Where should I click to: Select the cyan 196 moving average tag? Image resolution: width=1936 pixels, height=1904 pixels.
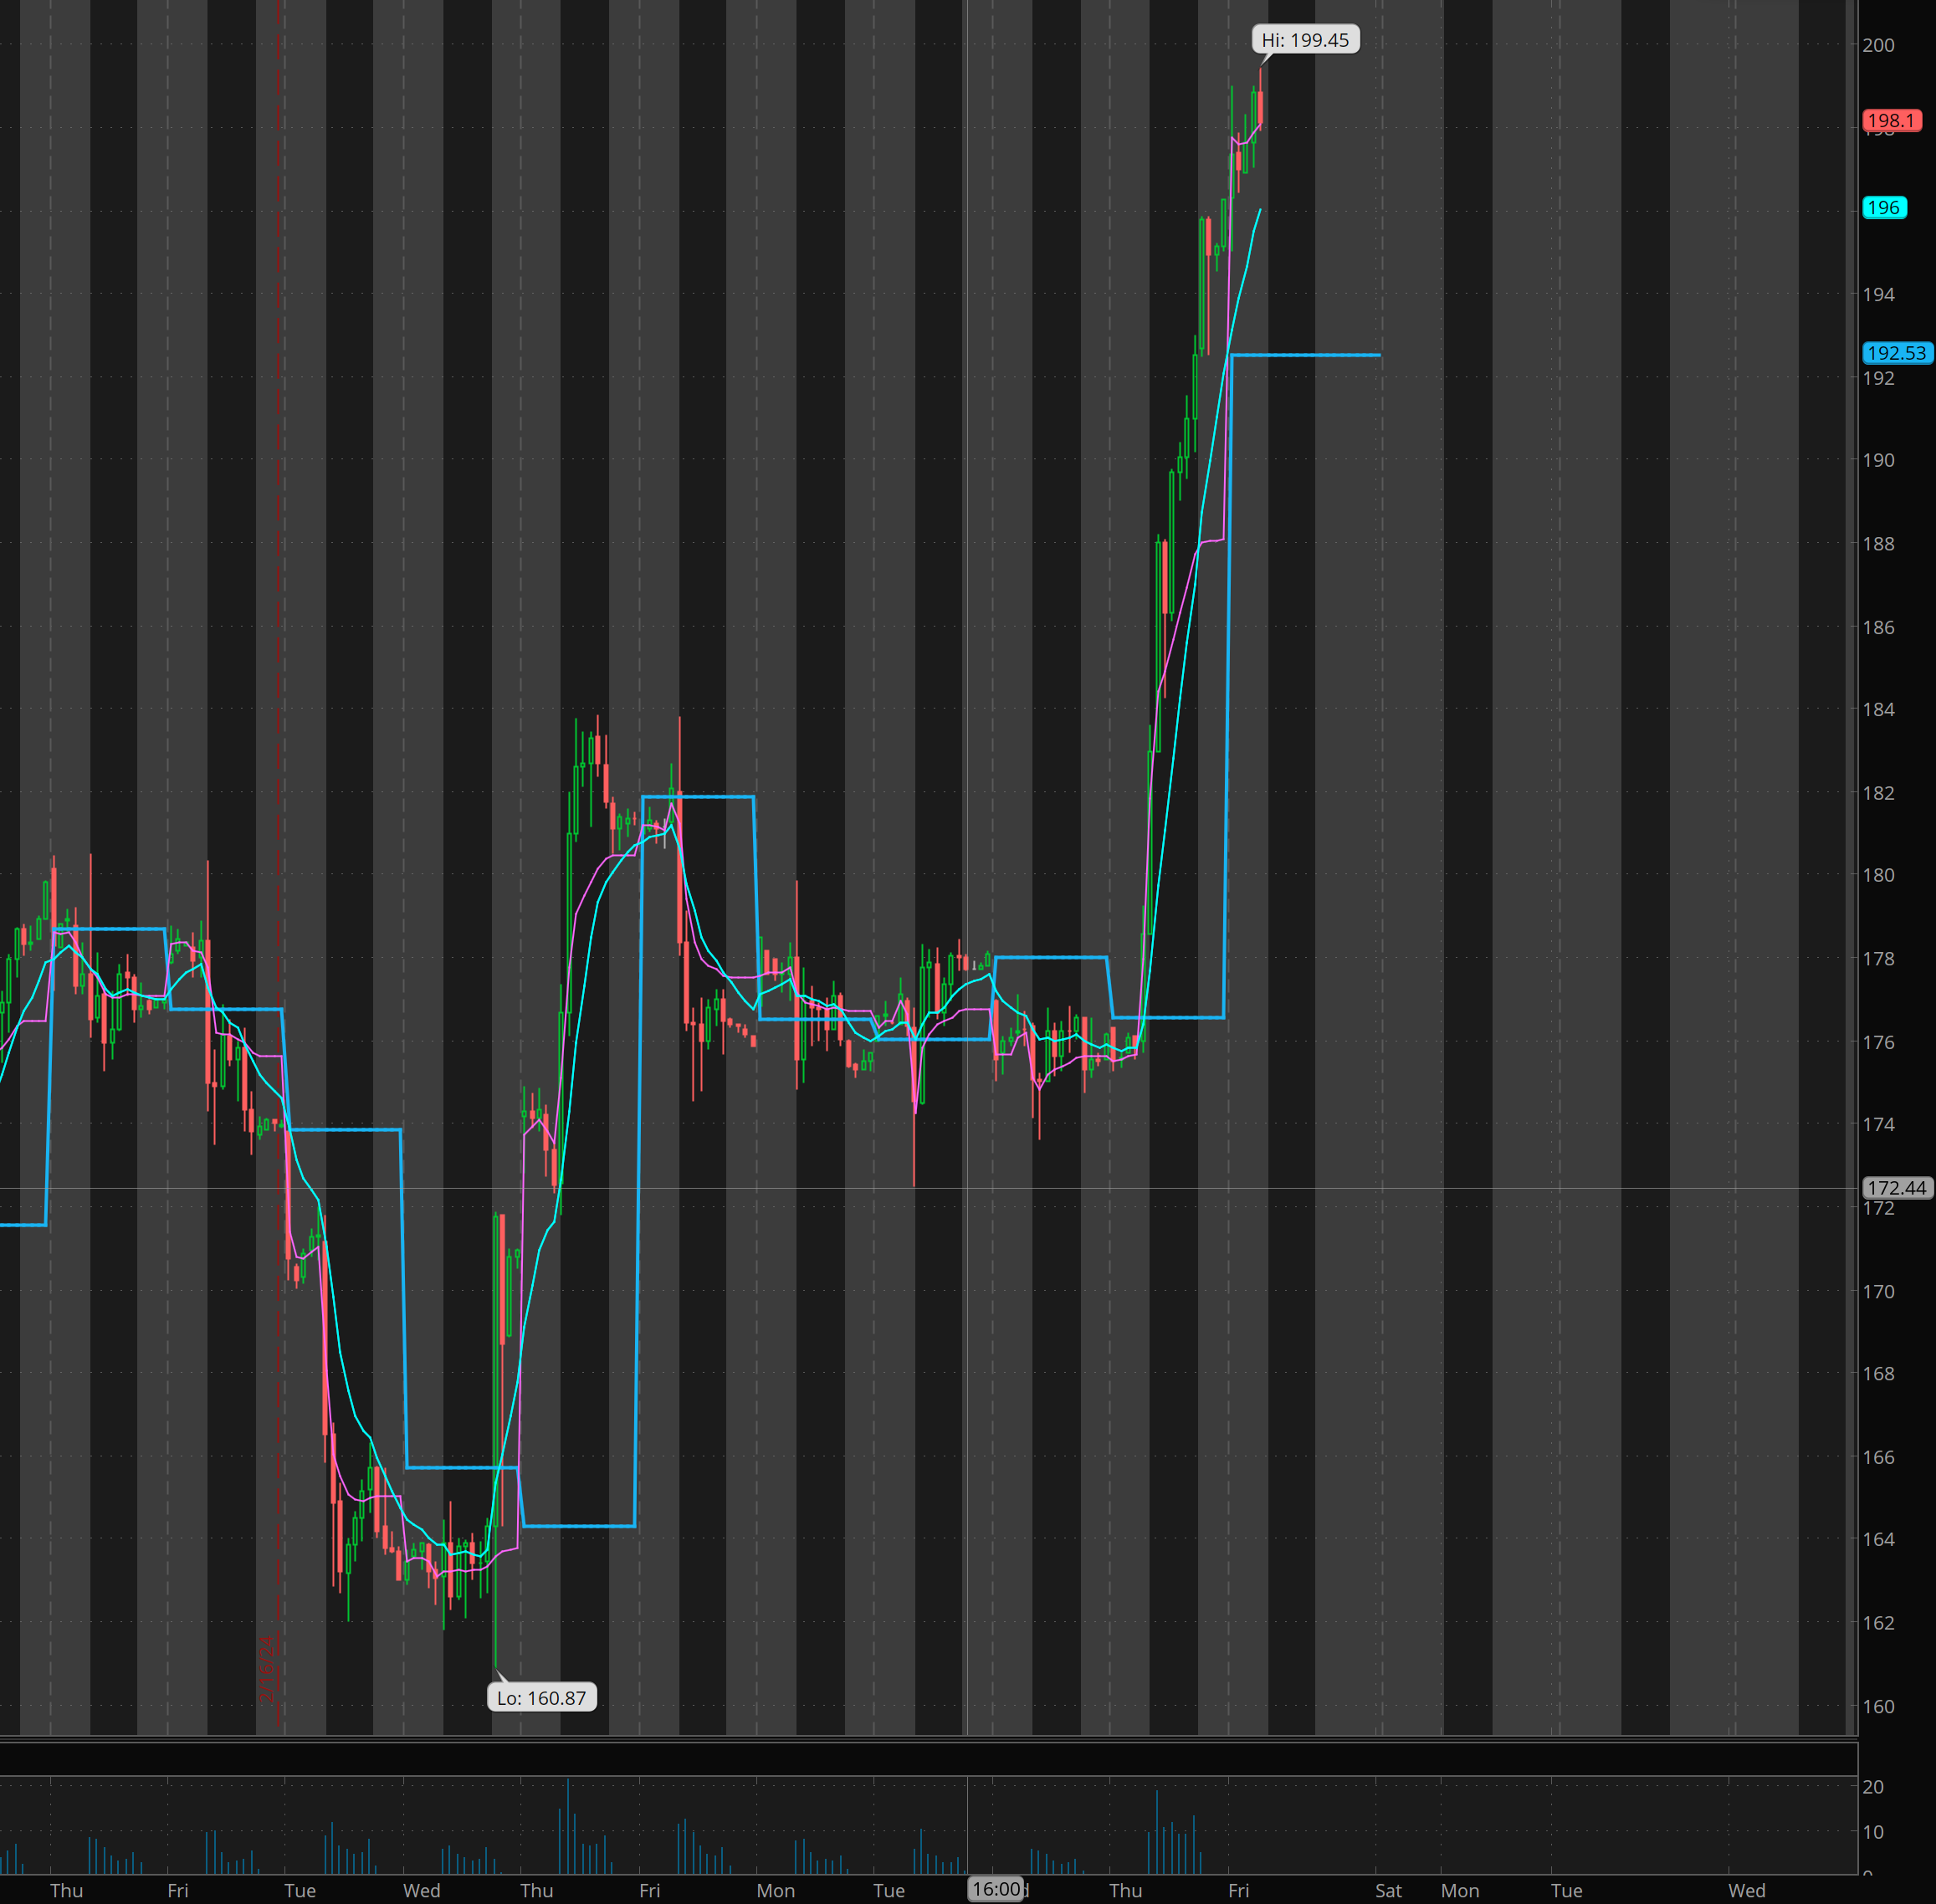click(x=1883, y=208)
